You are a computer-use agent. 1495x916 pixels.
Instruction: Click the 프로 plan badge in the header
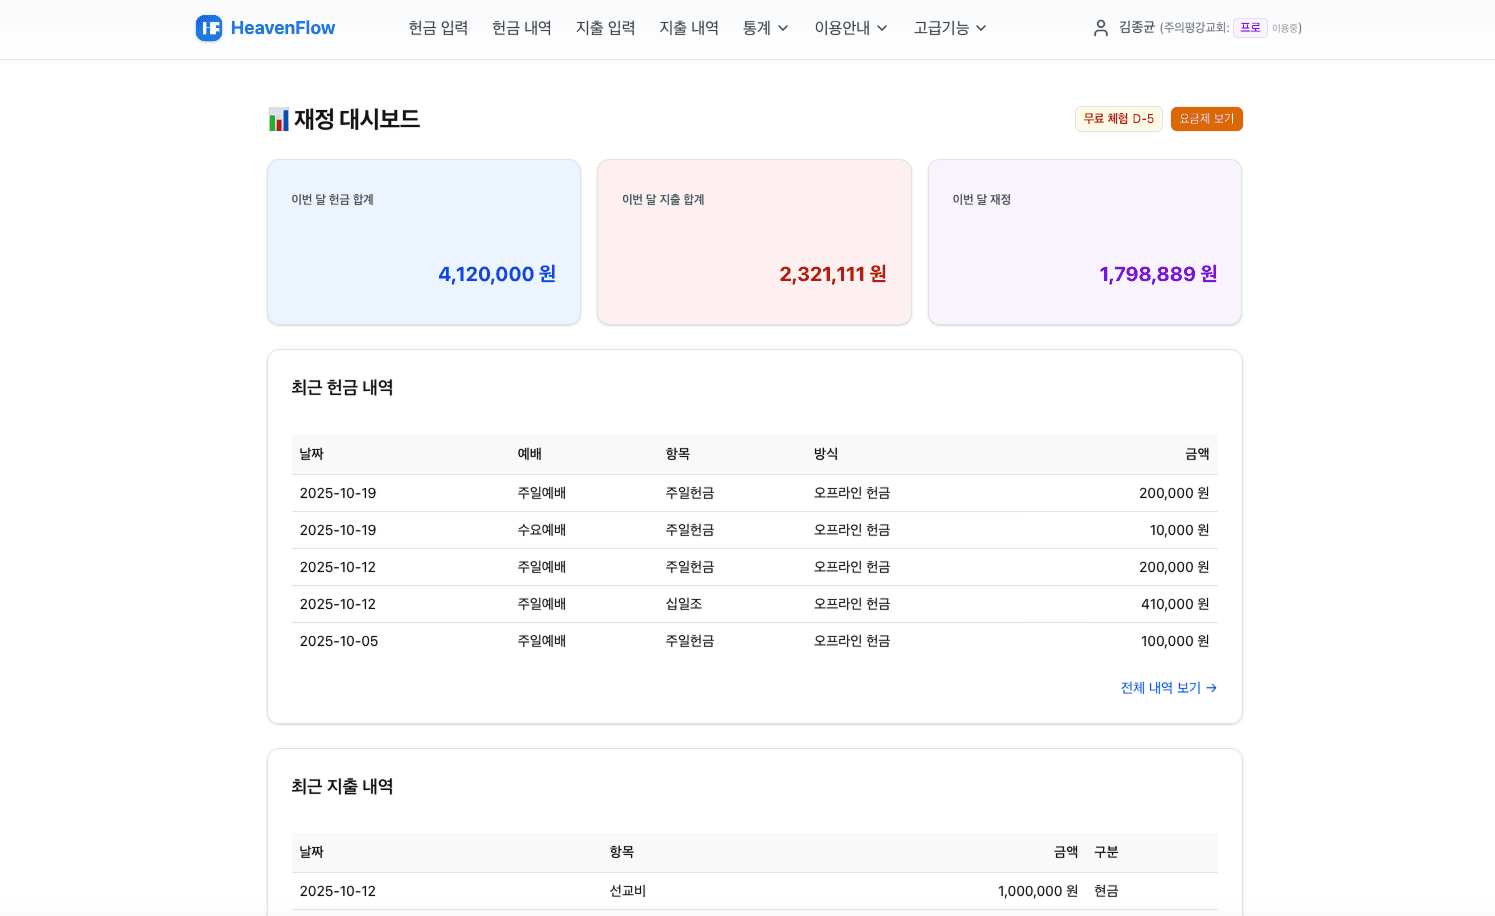coord(1249,27)
